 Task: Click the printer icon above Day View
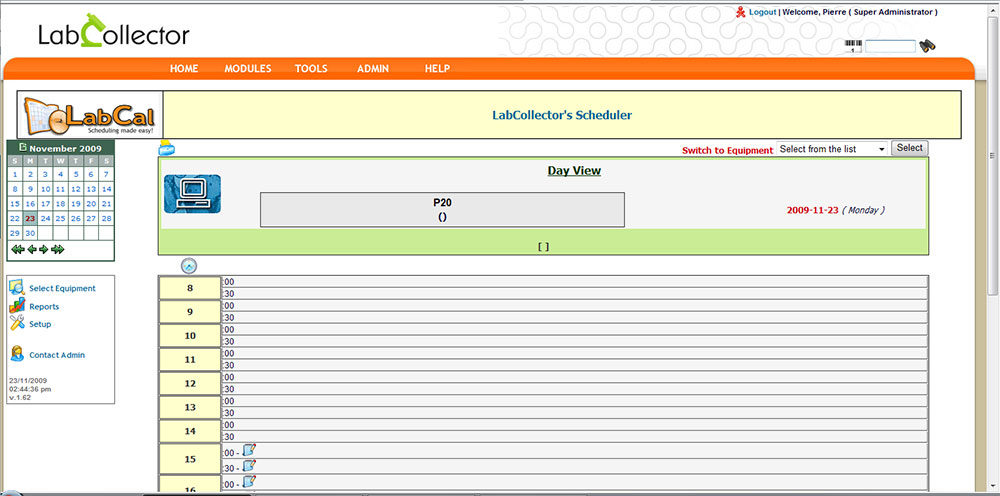166,147
